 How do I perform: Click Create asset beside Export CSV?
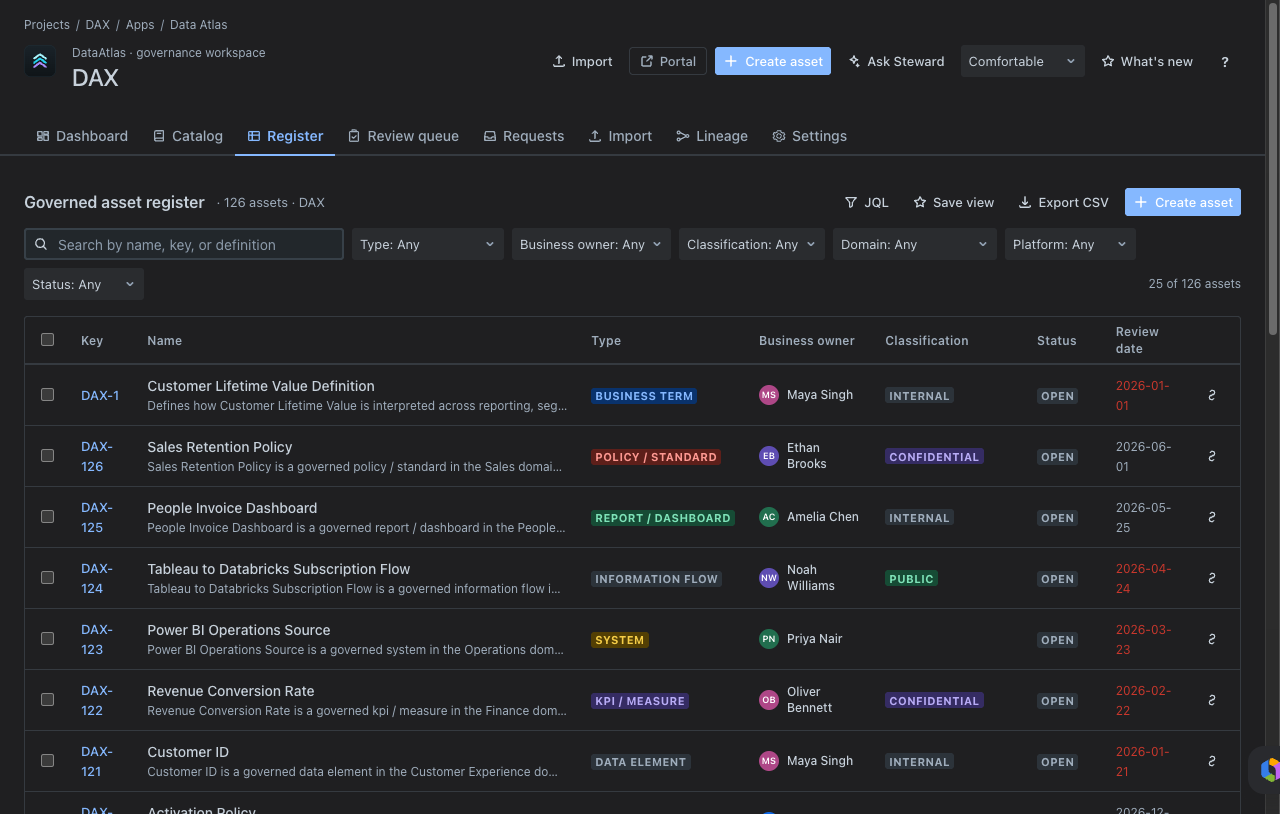pyautogui.click(x=1183, y=202)
